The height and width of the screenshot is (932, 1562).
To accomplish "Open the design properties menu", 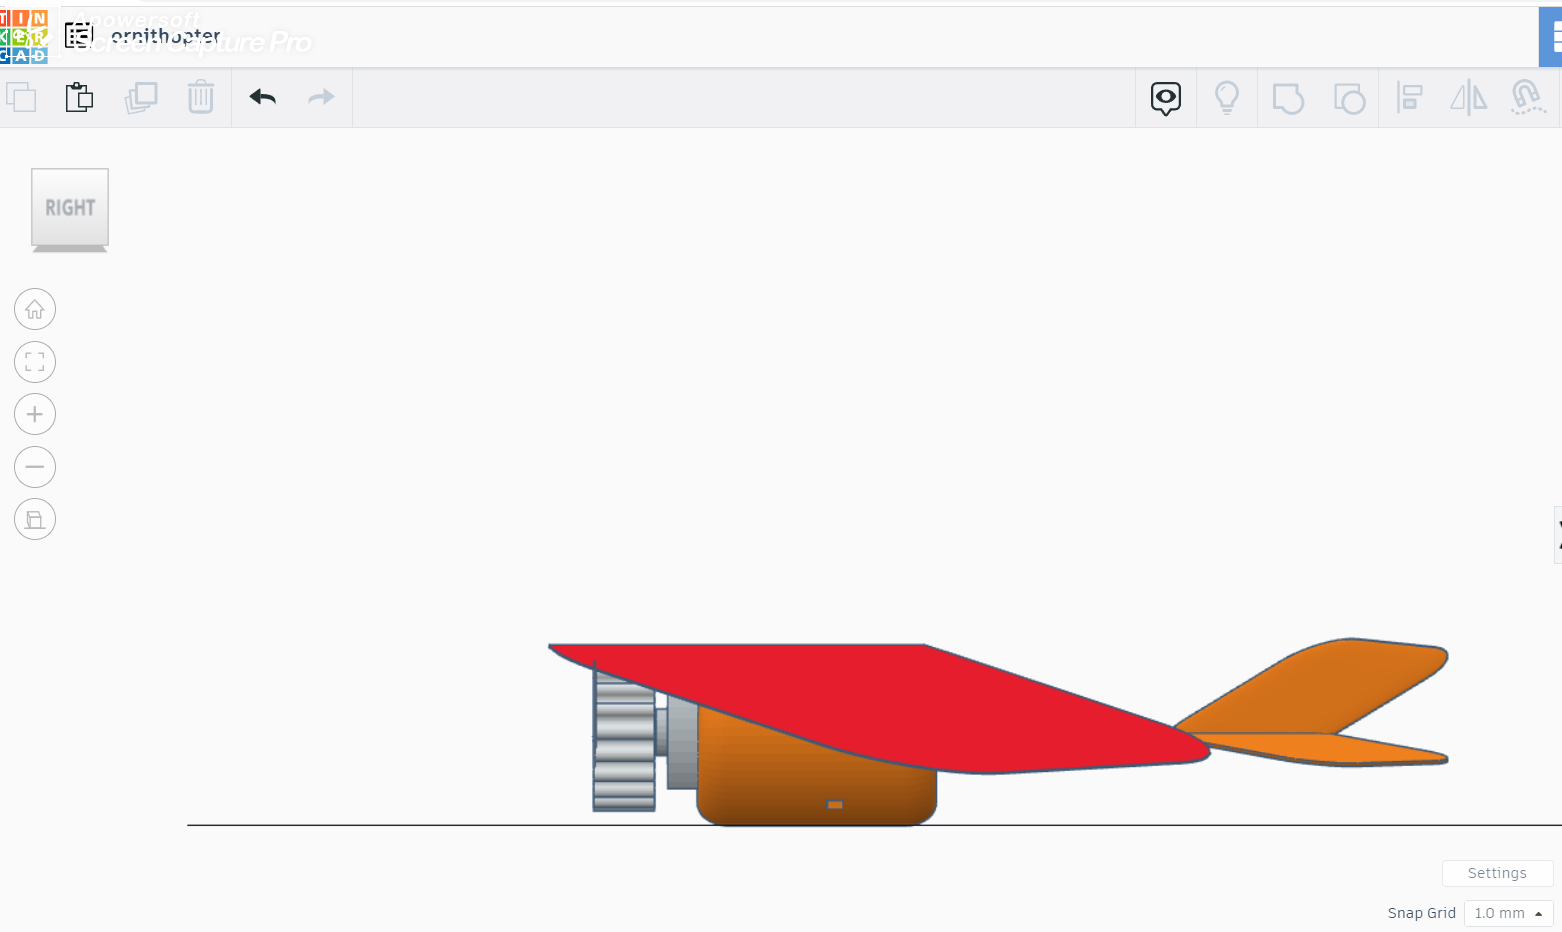I will tap(79, 34).
